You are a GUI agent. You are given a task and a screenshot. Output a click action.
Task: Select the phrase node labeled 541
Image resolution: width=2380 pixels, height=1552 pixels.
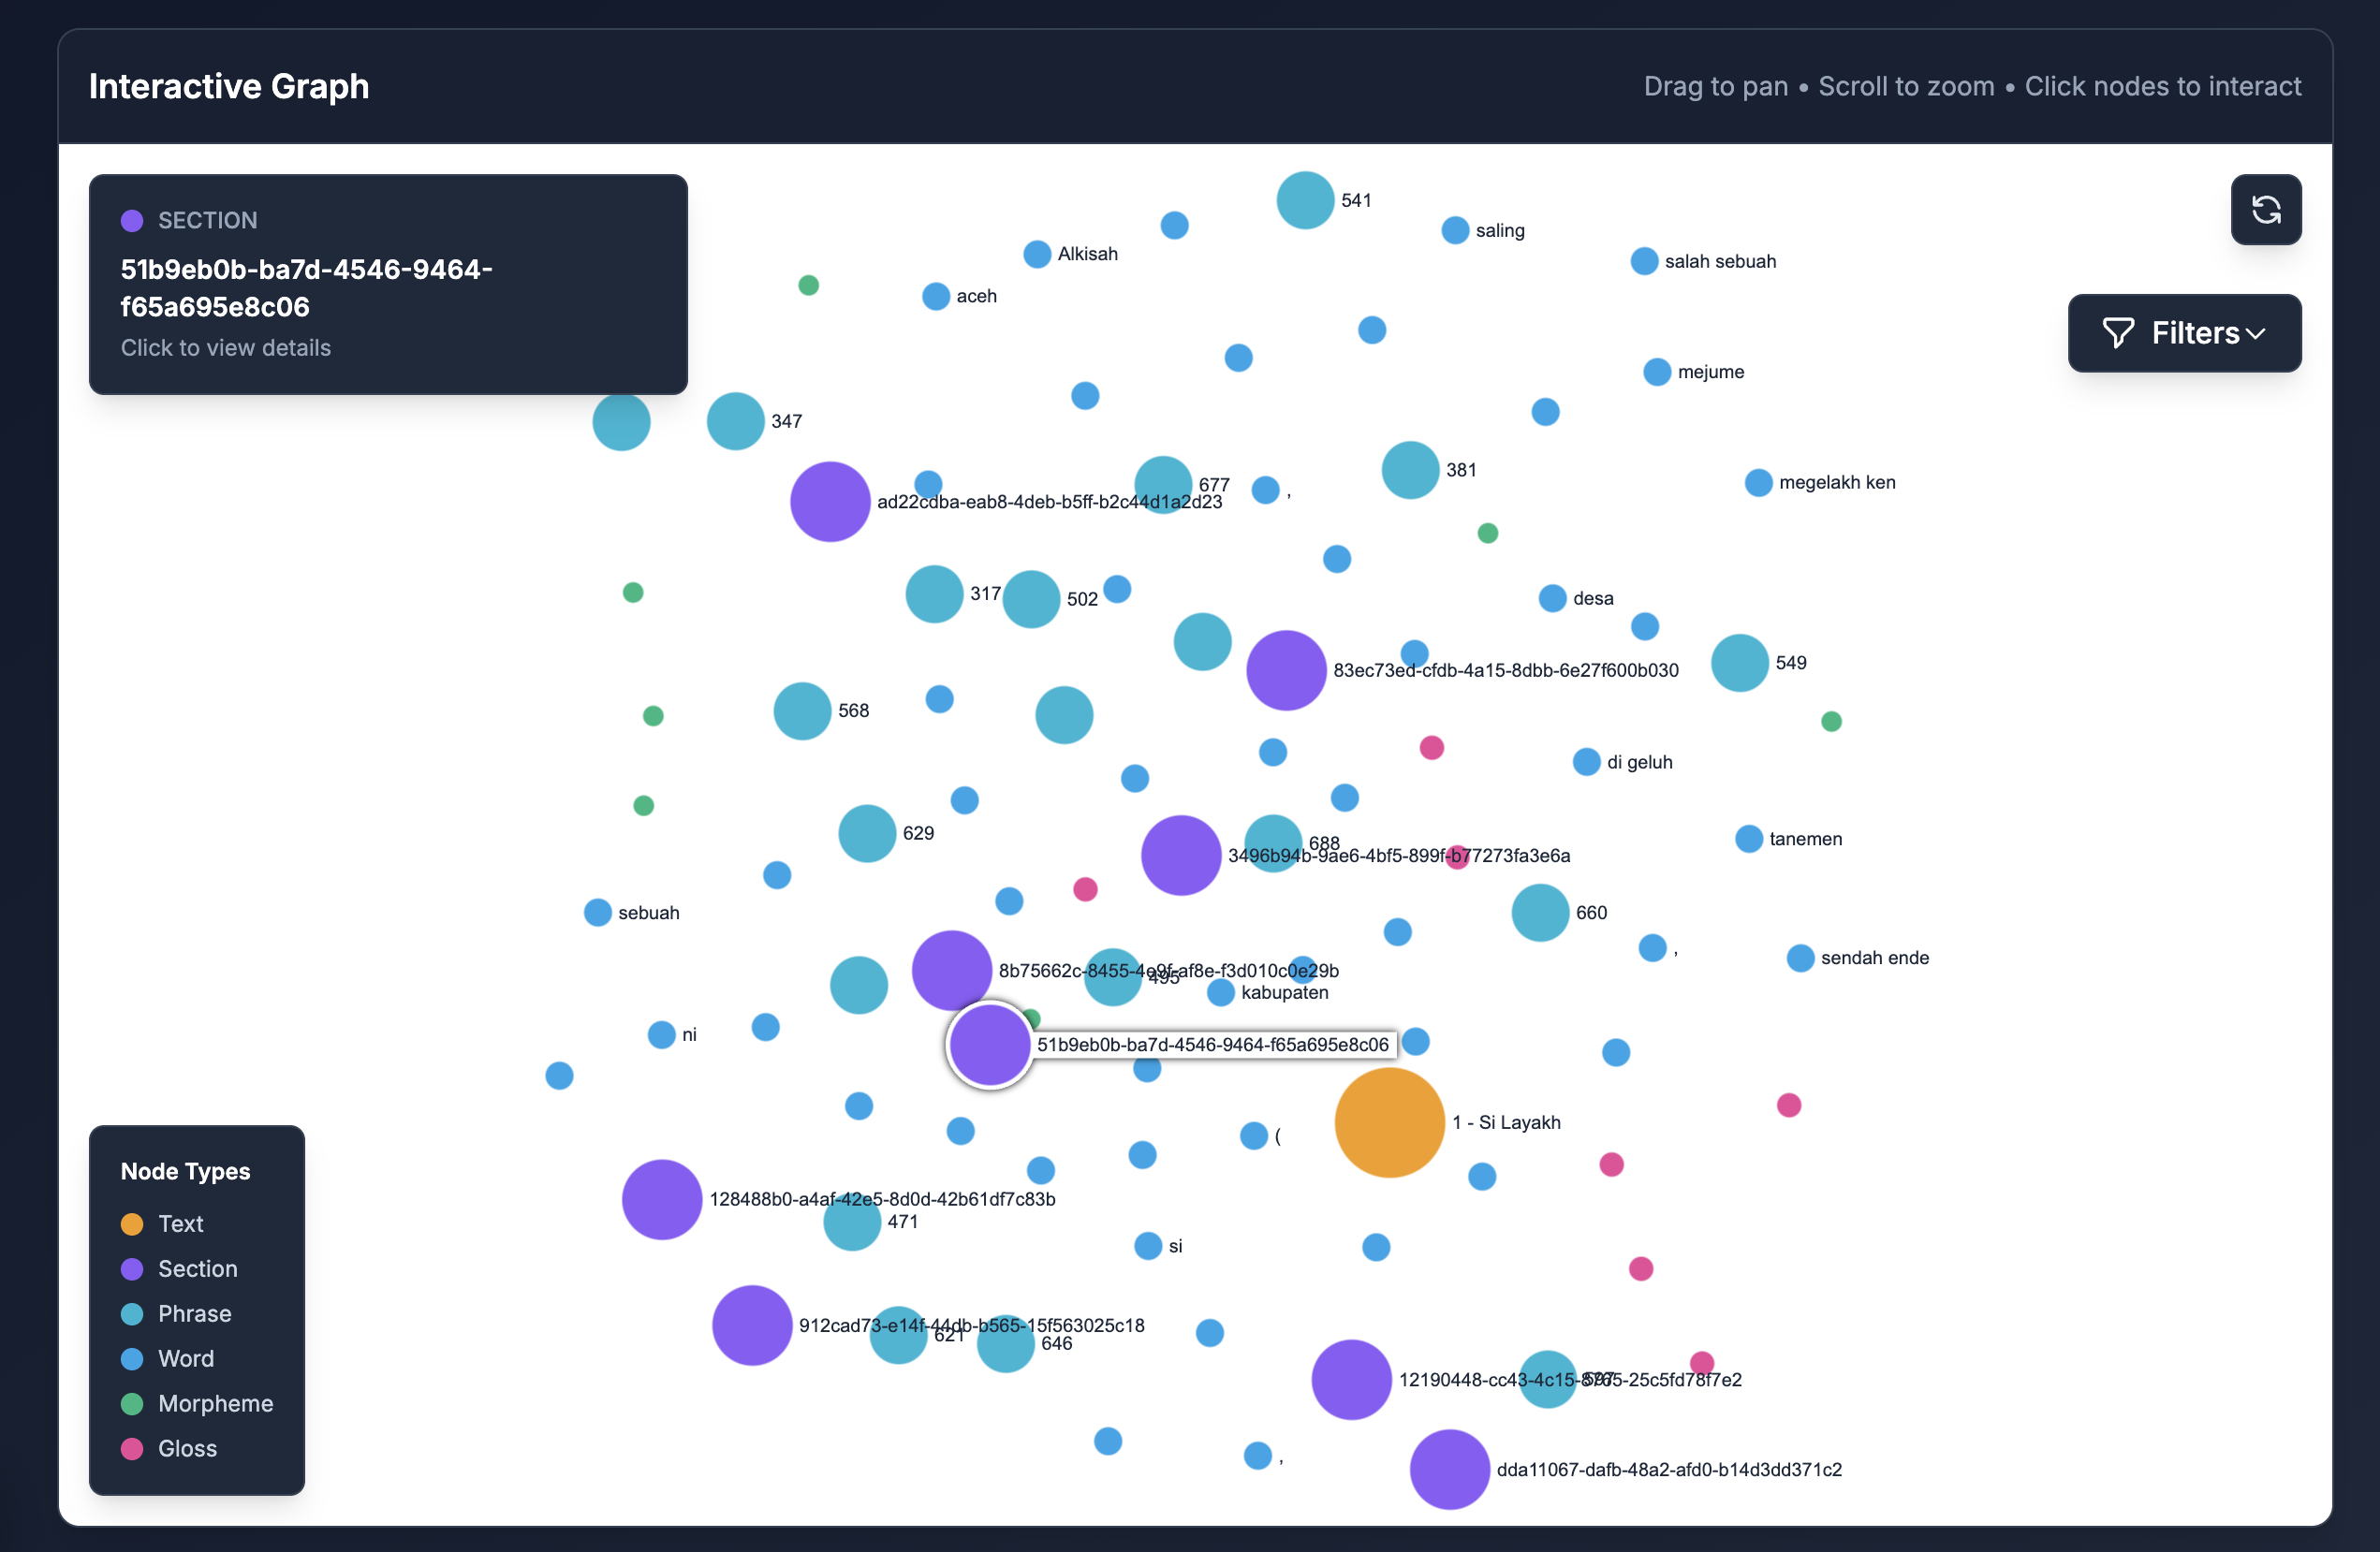tap(1305, 199)
